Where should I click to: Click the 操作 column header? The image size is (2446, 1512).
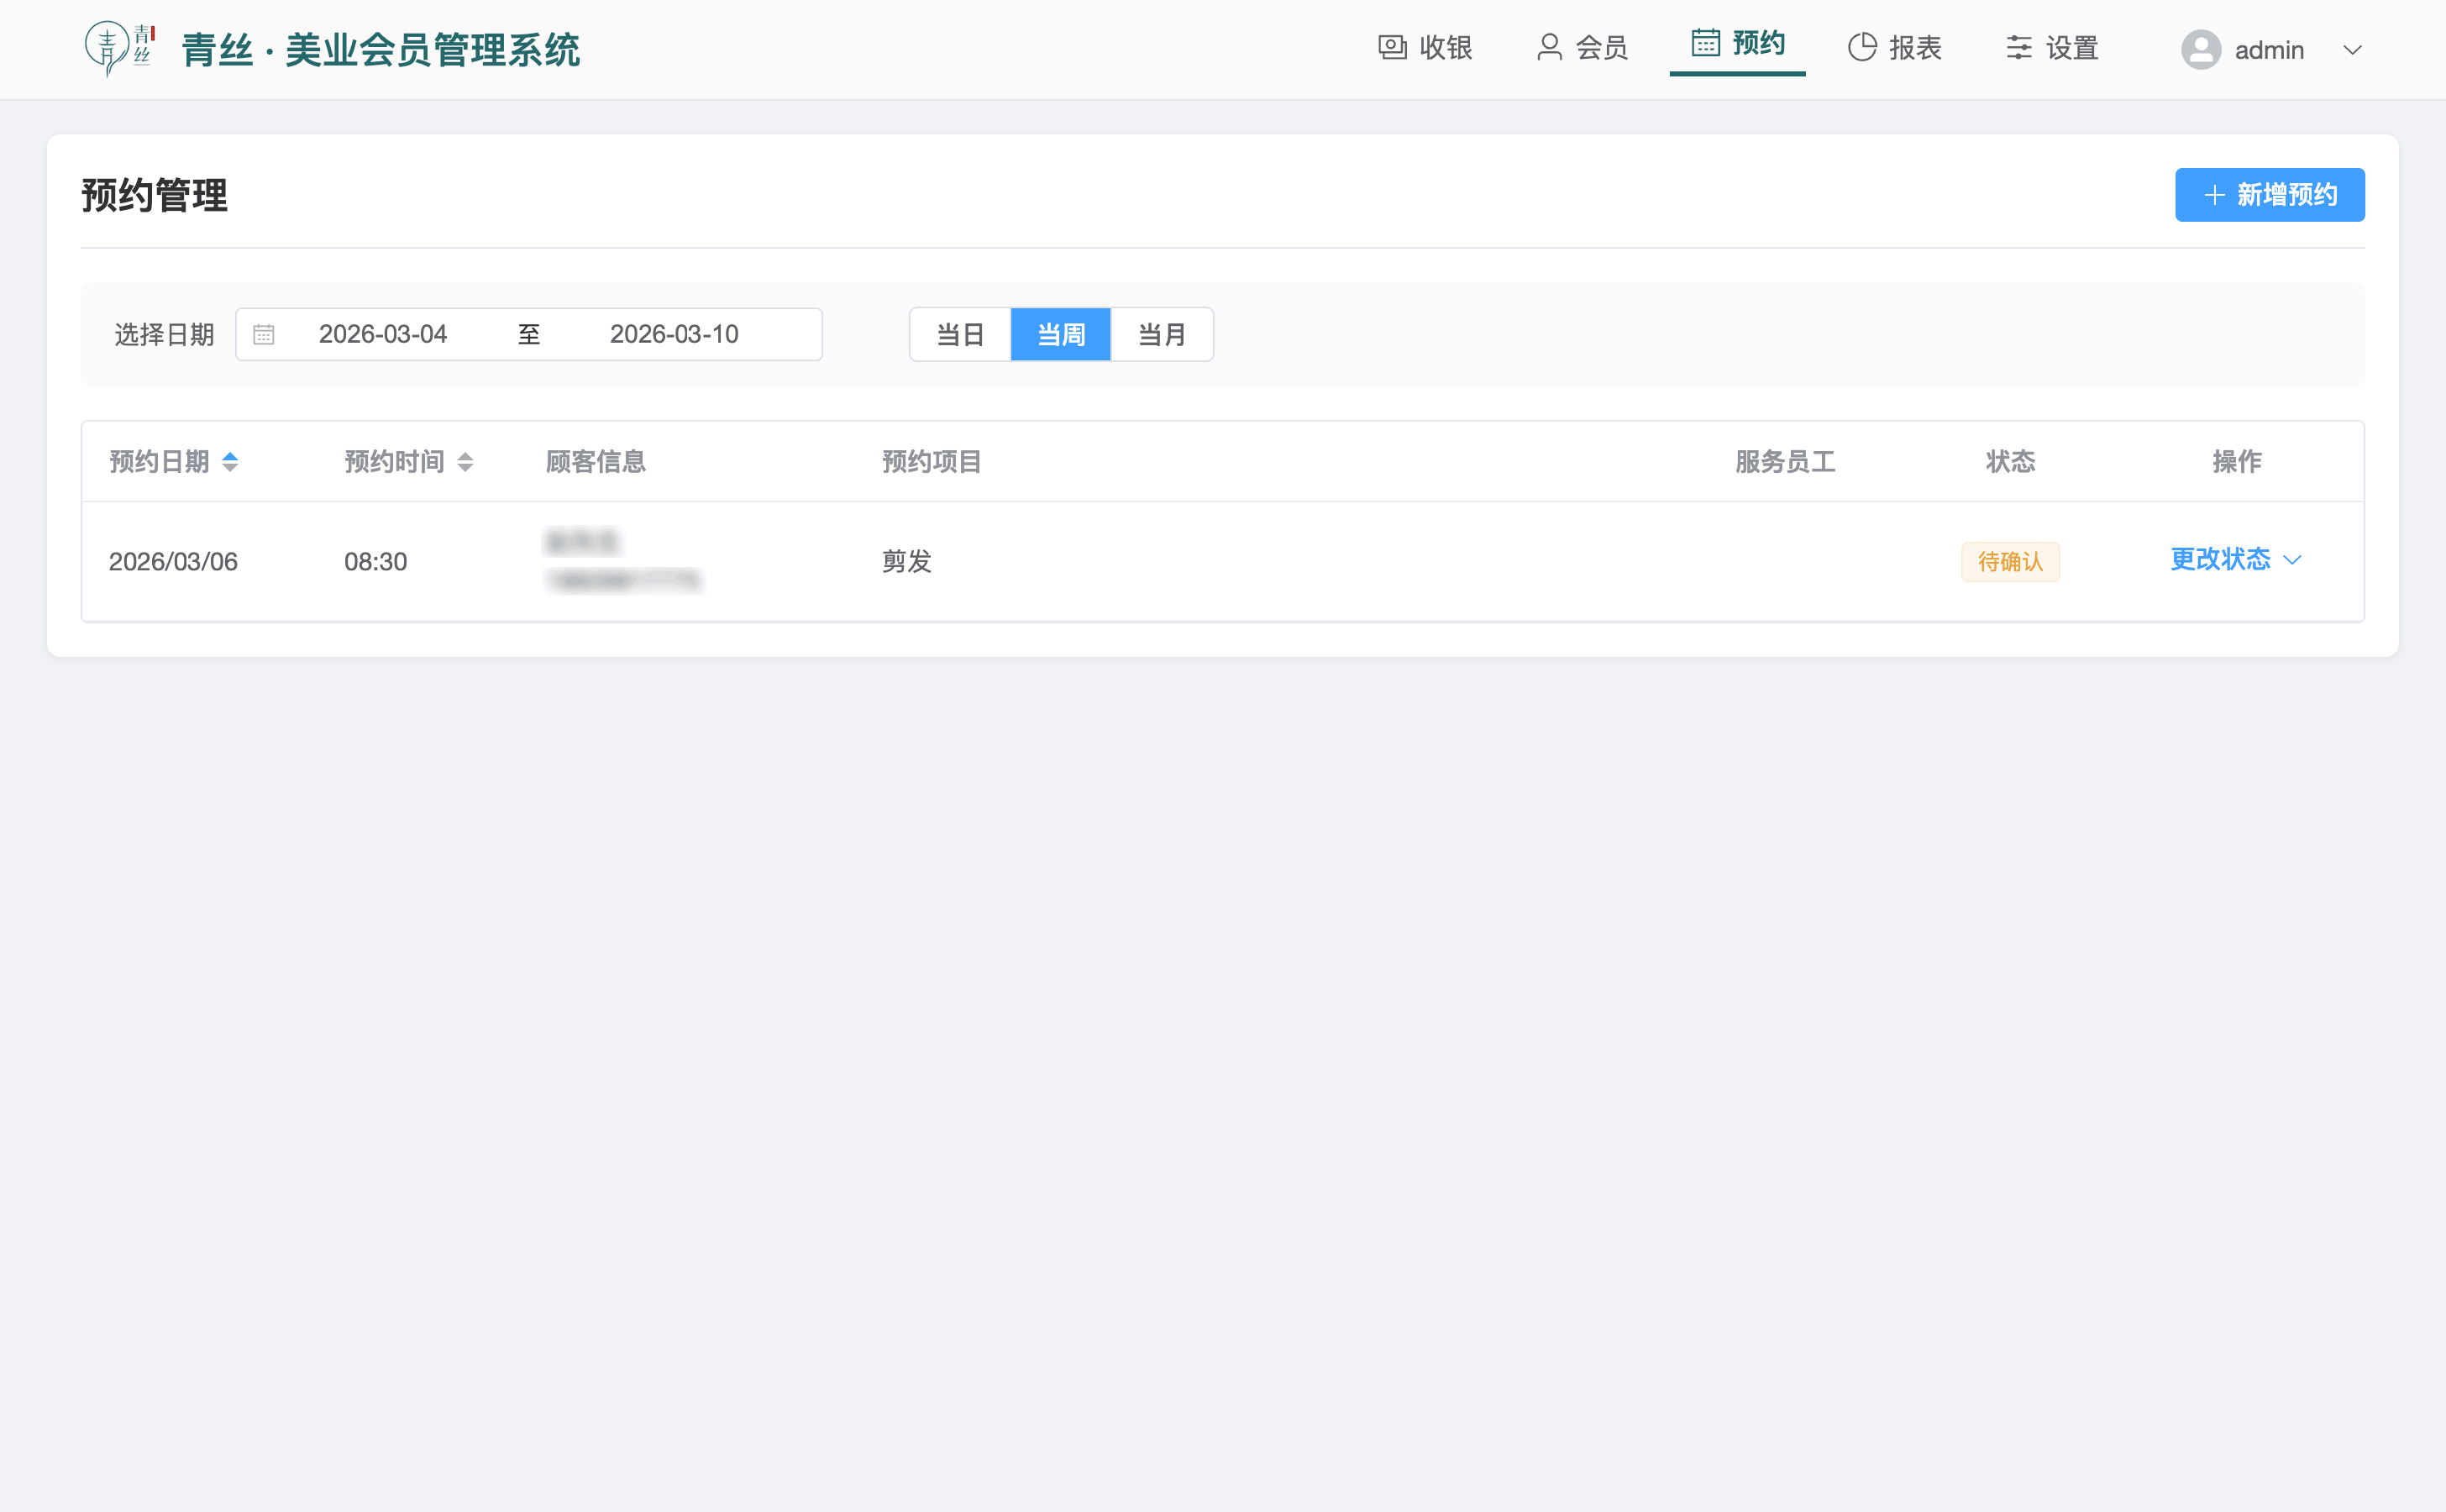[x=2237, y=462]
